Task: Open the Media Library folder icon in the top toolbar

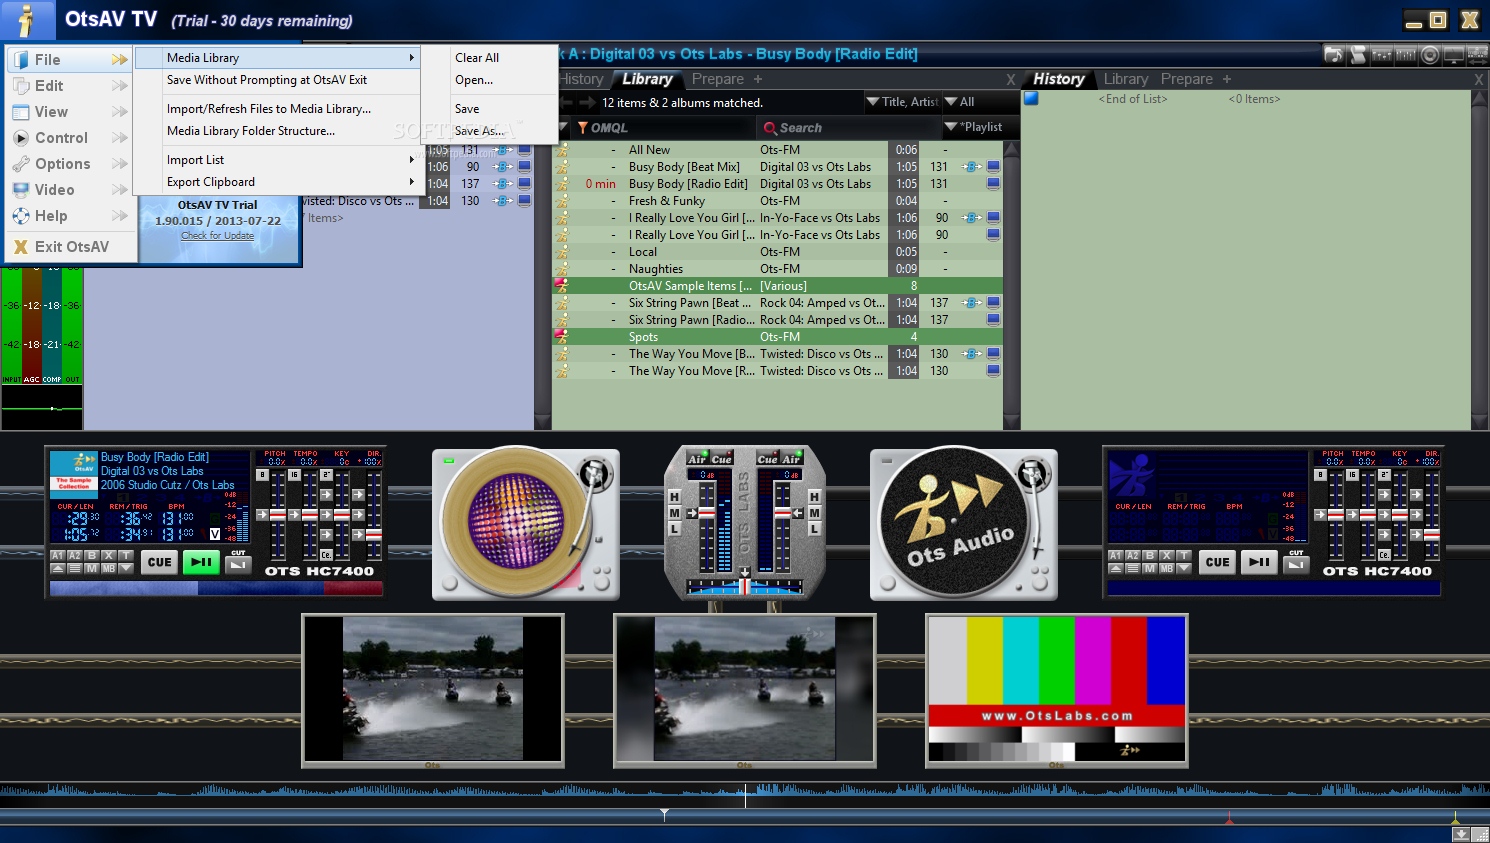Action: (x=1334, y=55)
